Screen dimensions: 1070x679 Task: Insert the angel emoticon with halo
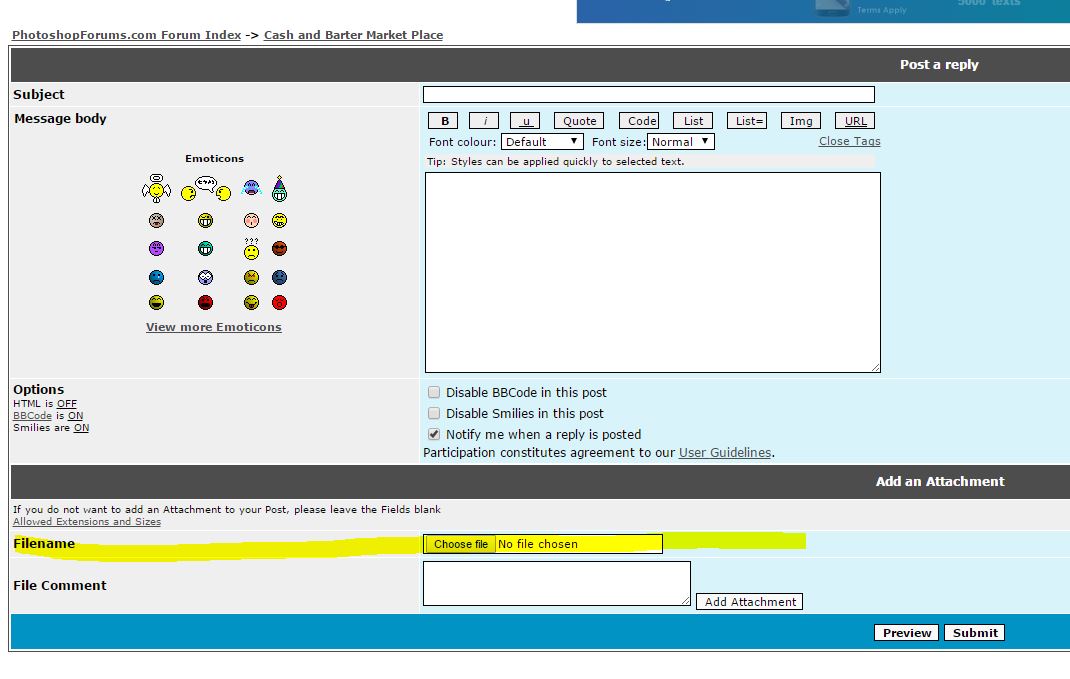point(156,188)
